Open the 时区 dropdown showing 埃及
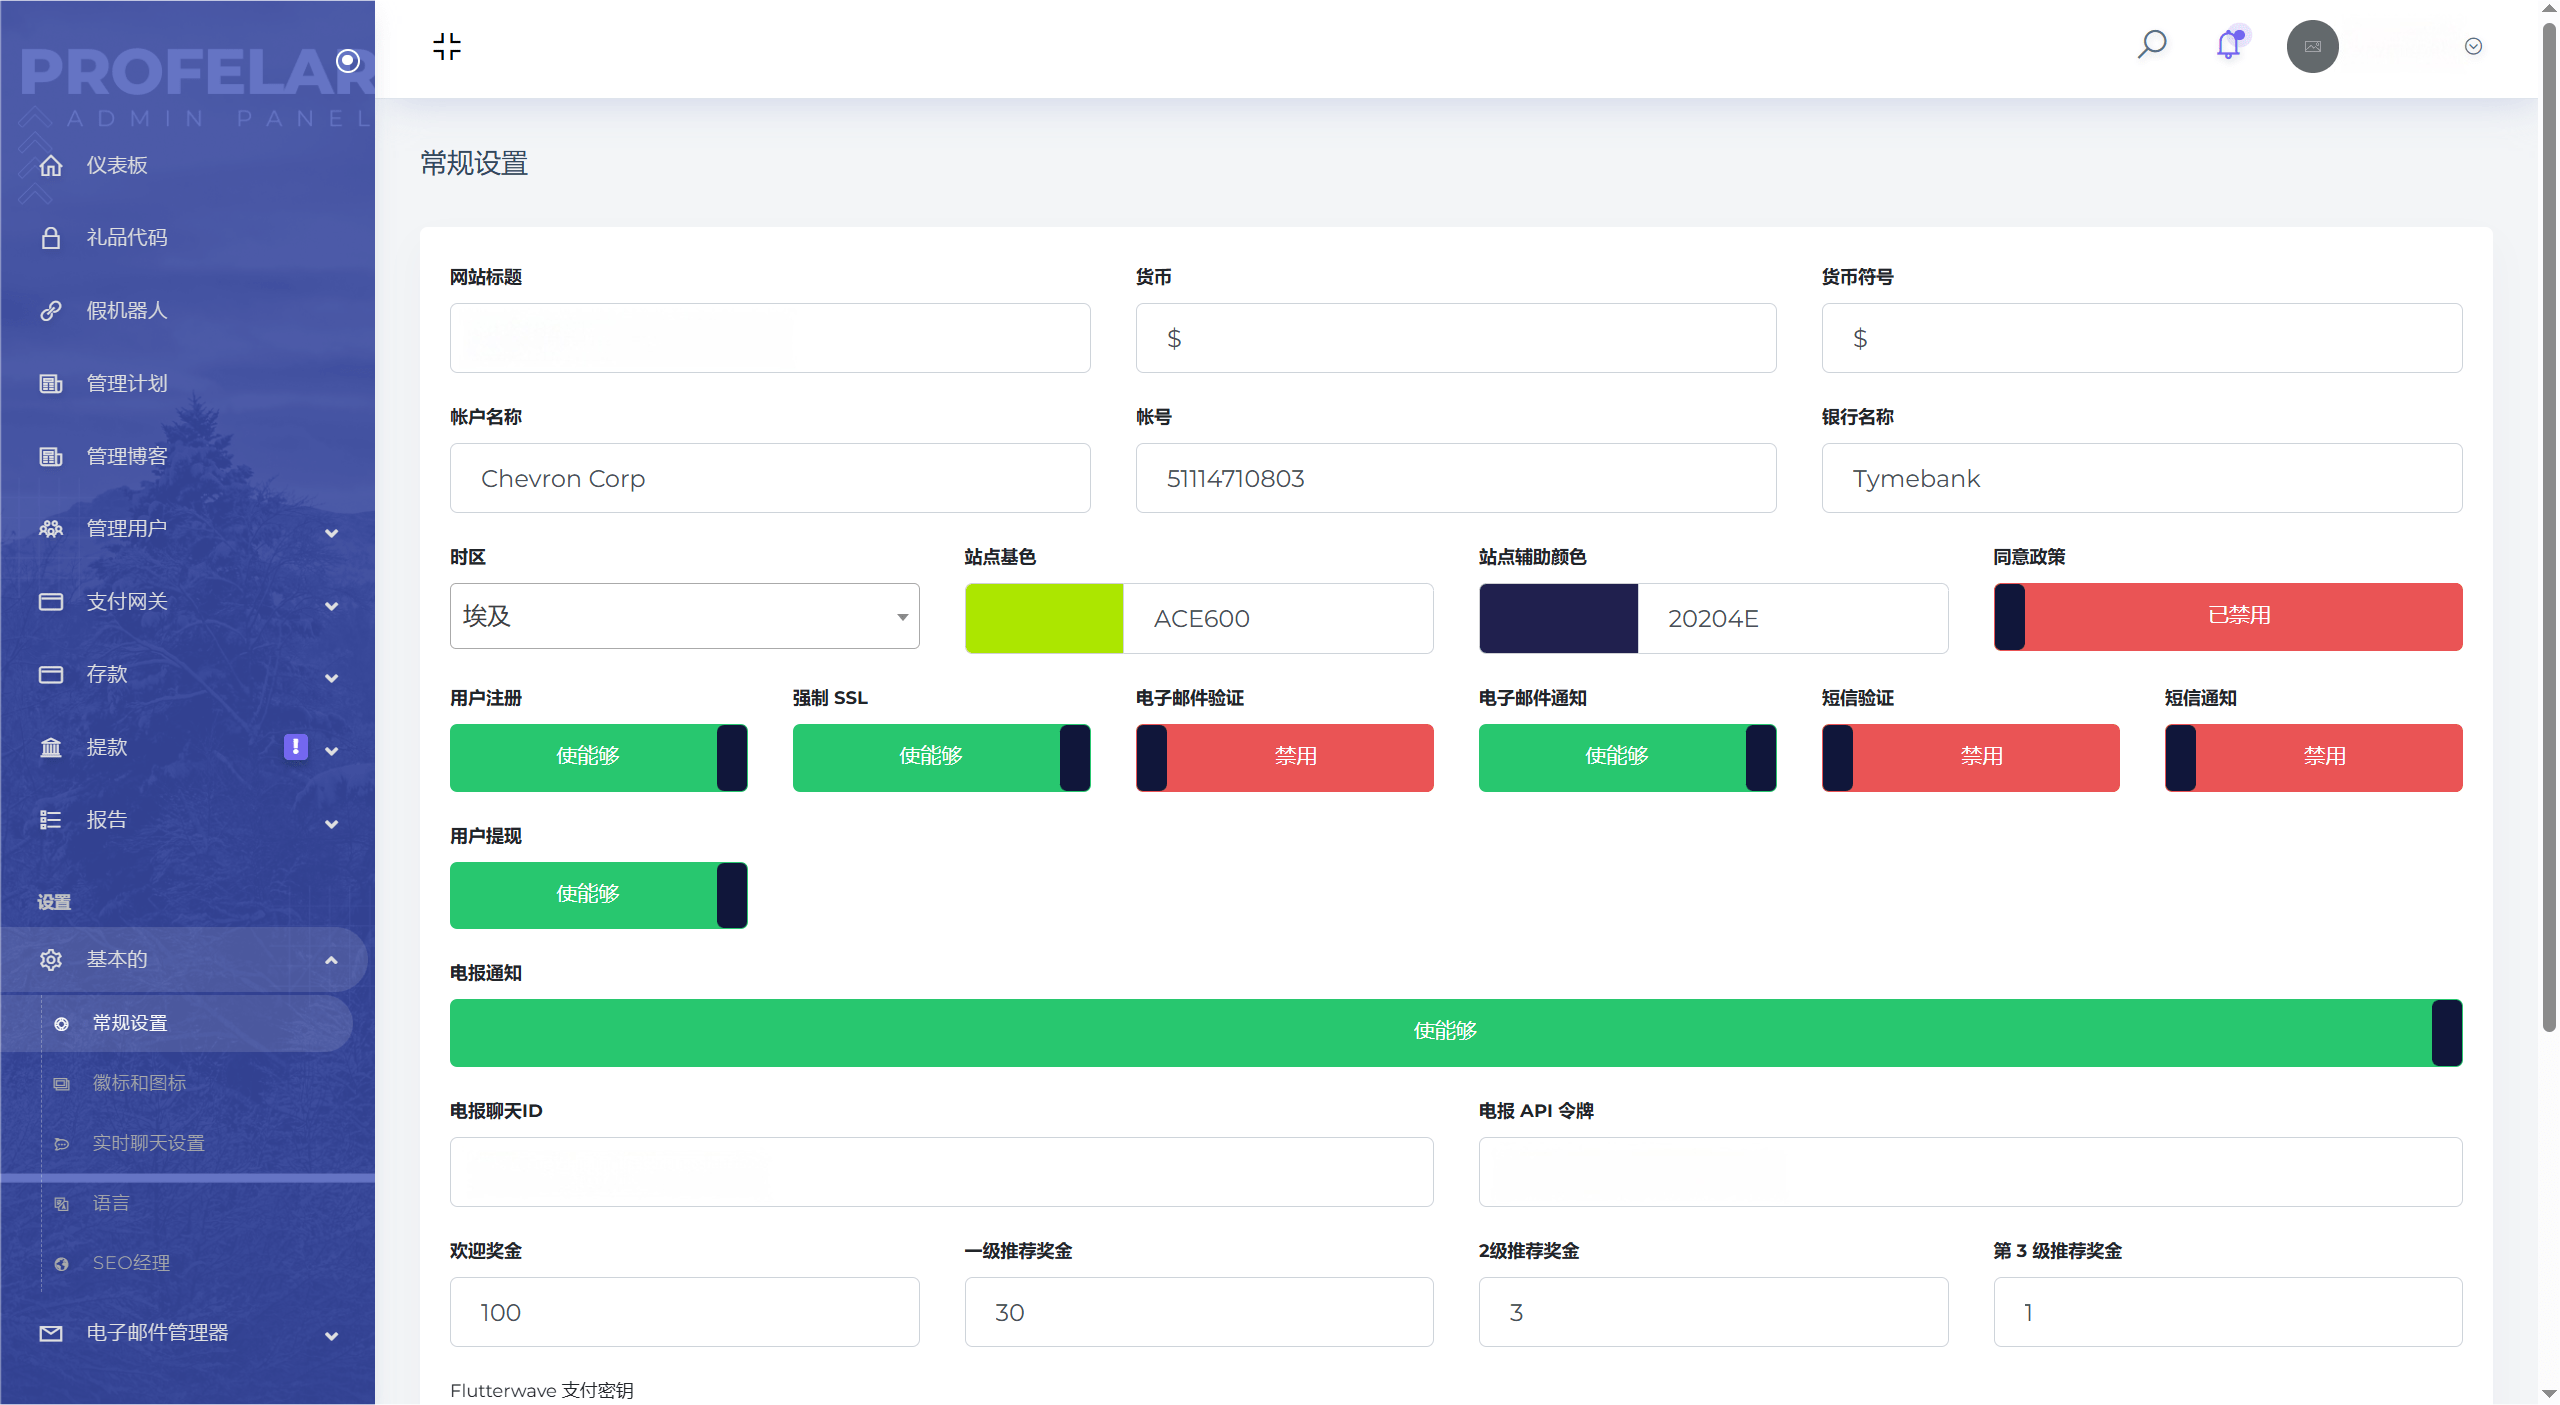Screen dimensions: 2560x1405 tap(684, 616)
